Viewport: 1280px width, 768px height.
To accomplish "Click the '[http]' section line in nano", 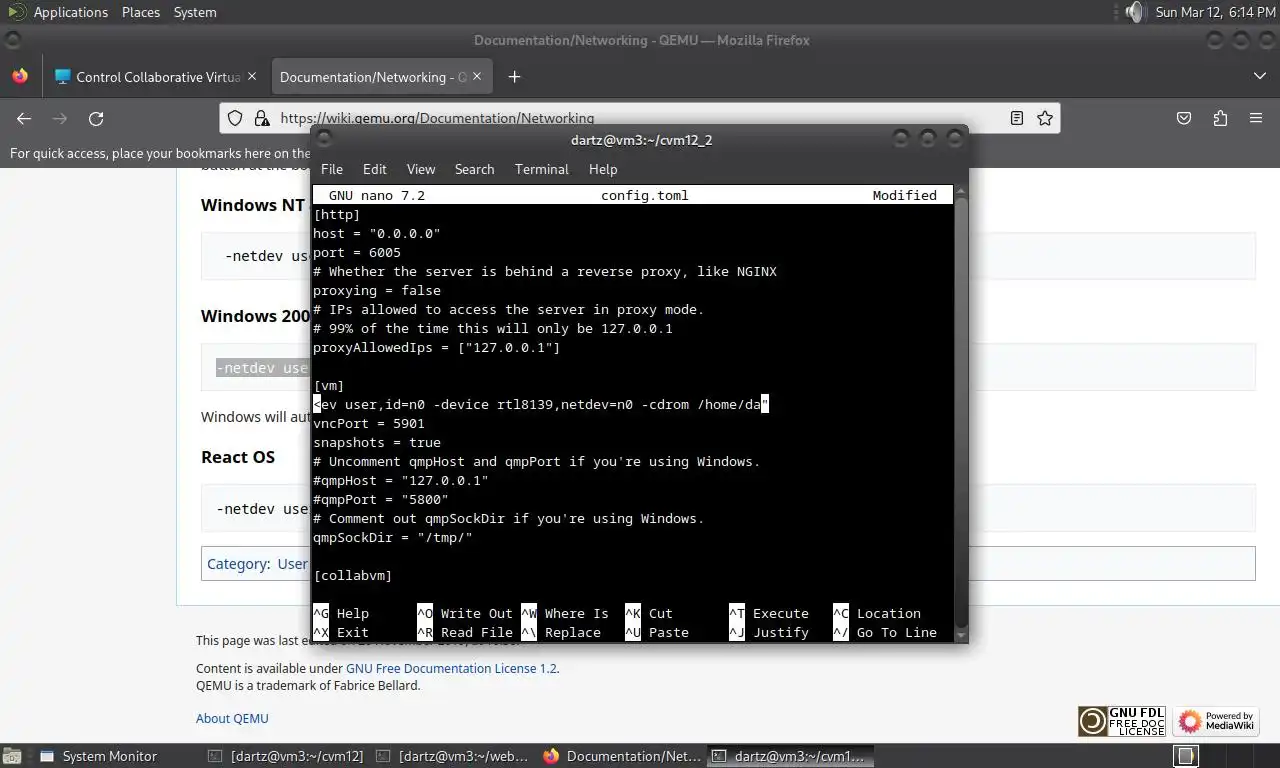I will 337,214.
